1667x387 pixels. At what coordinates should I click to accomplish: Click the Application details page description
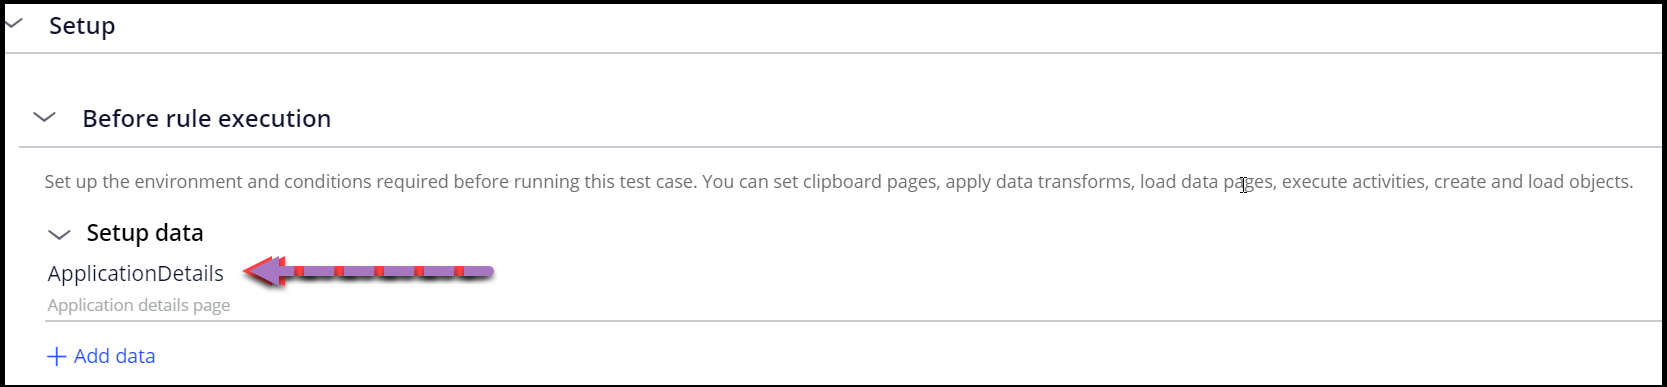(139, 305)
